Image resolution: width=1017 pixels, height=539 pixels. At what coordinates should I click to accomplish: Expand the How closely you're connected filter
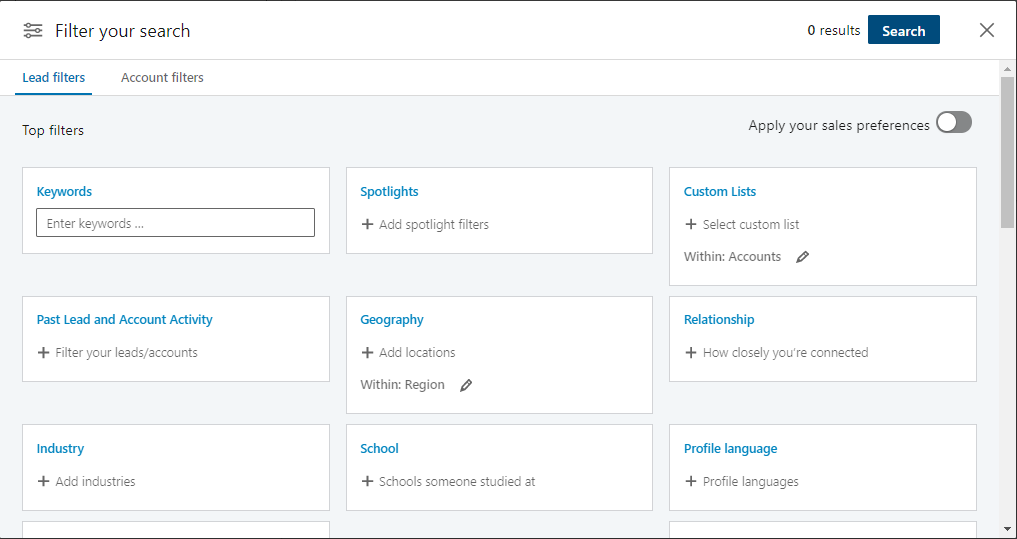point(776,353)
